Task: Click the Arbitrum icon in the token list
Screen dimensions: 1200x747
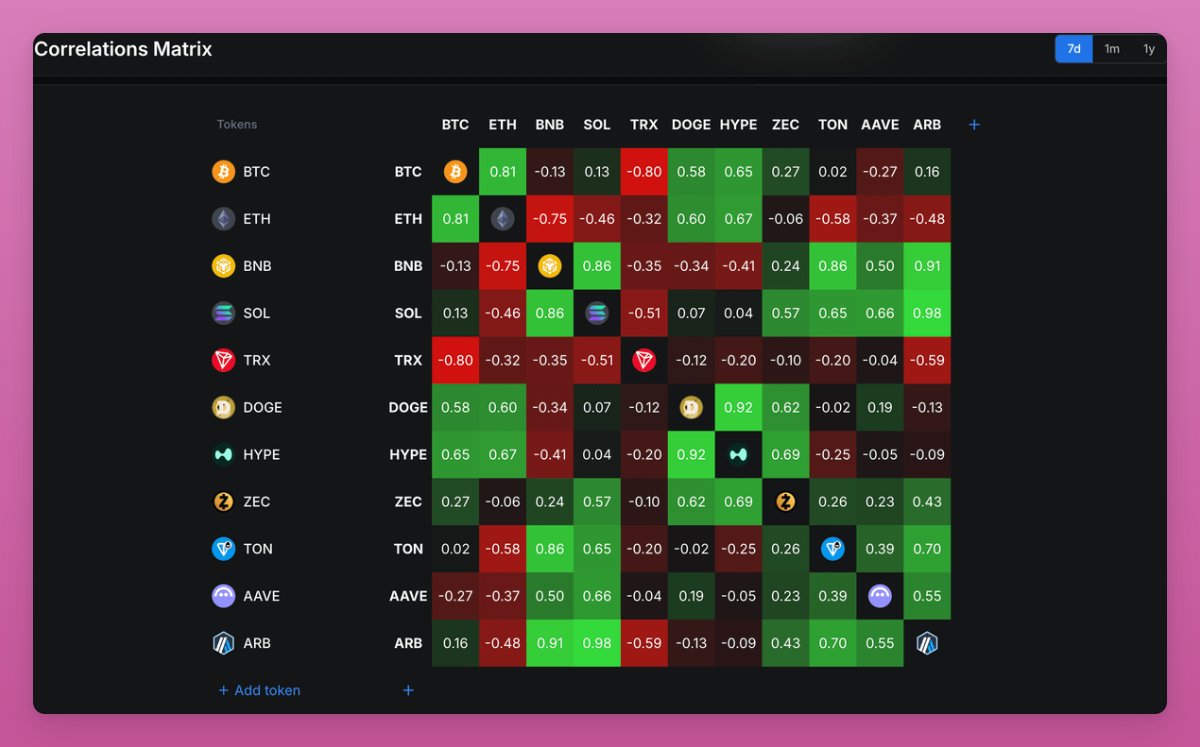Action: pyautogui.click(x=223, y=643)
